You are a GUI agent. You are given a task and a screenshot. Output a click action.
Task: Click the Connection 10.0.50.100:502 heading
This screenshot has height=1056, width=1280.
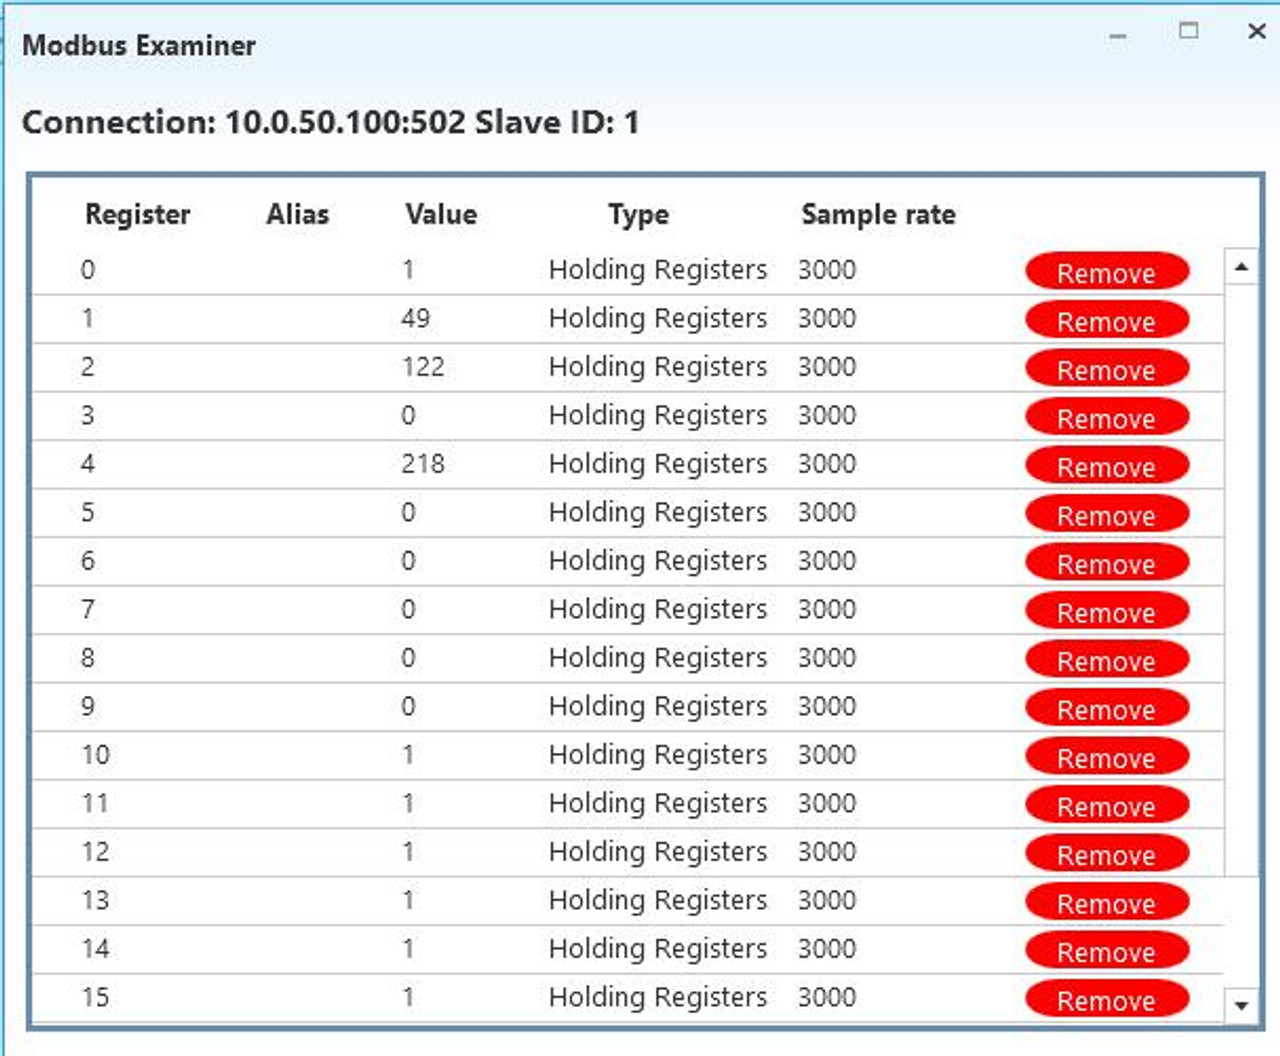pyautogui.click(x=330, y=122)
